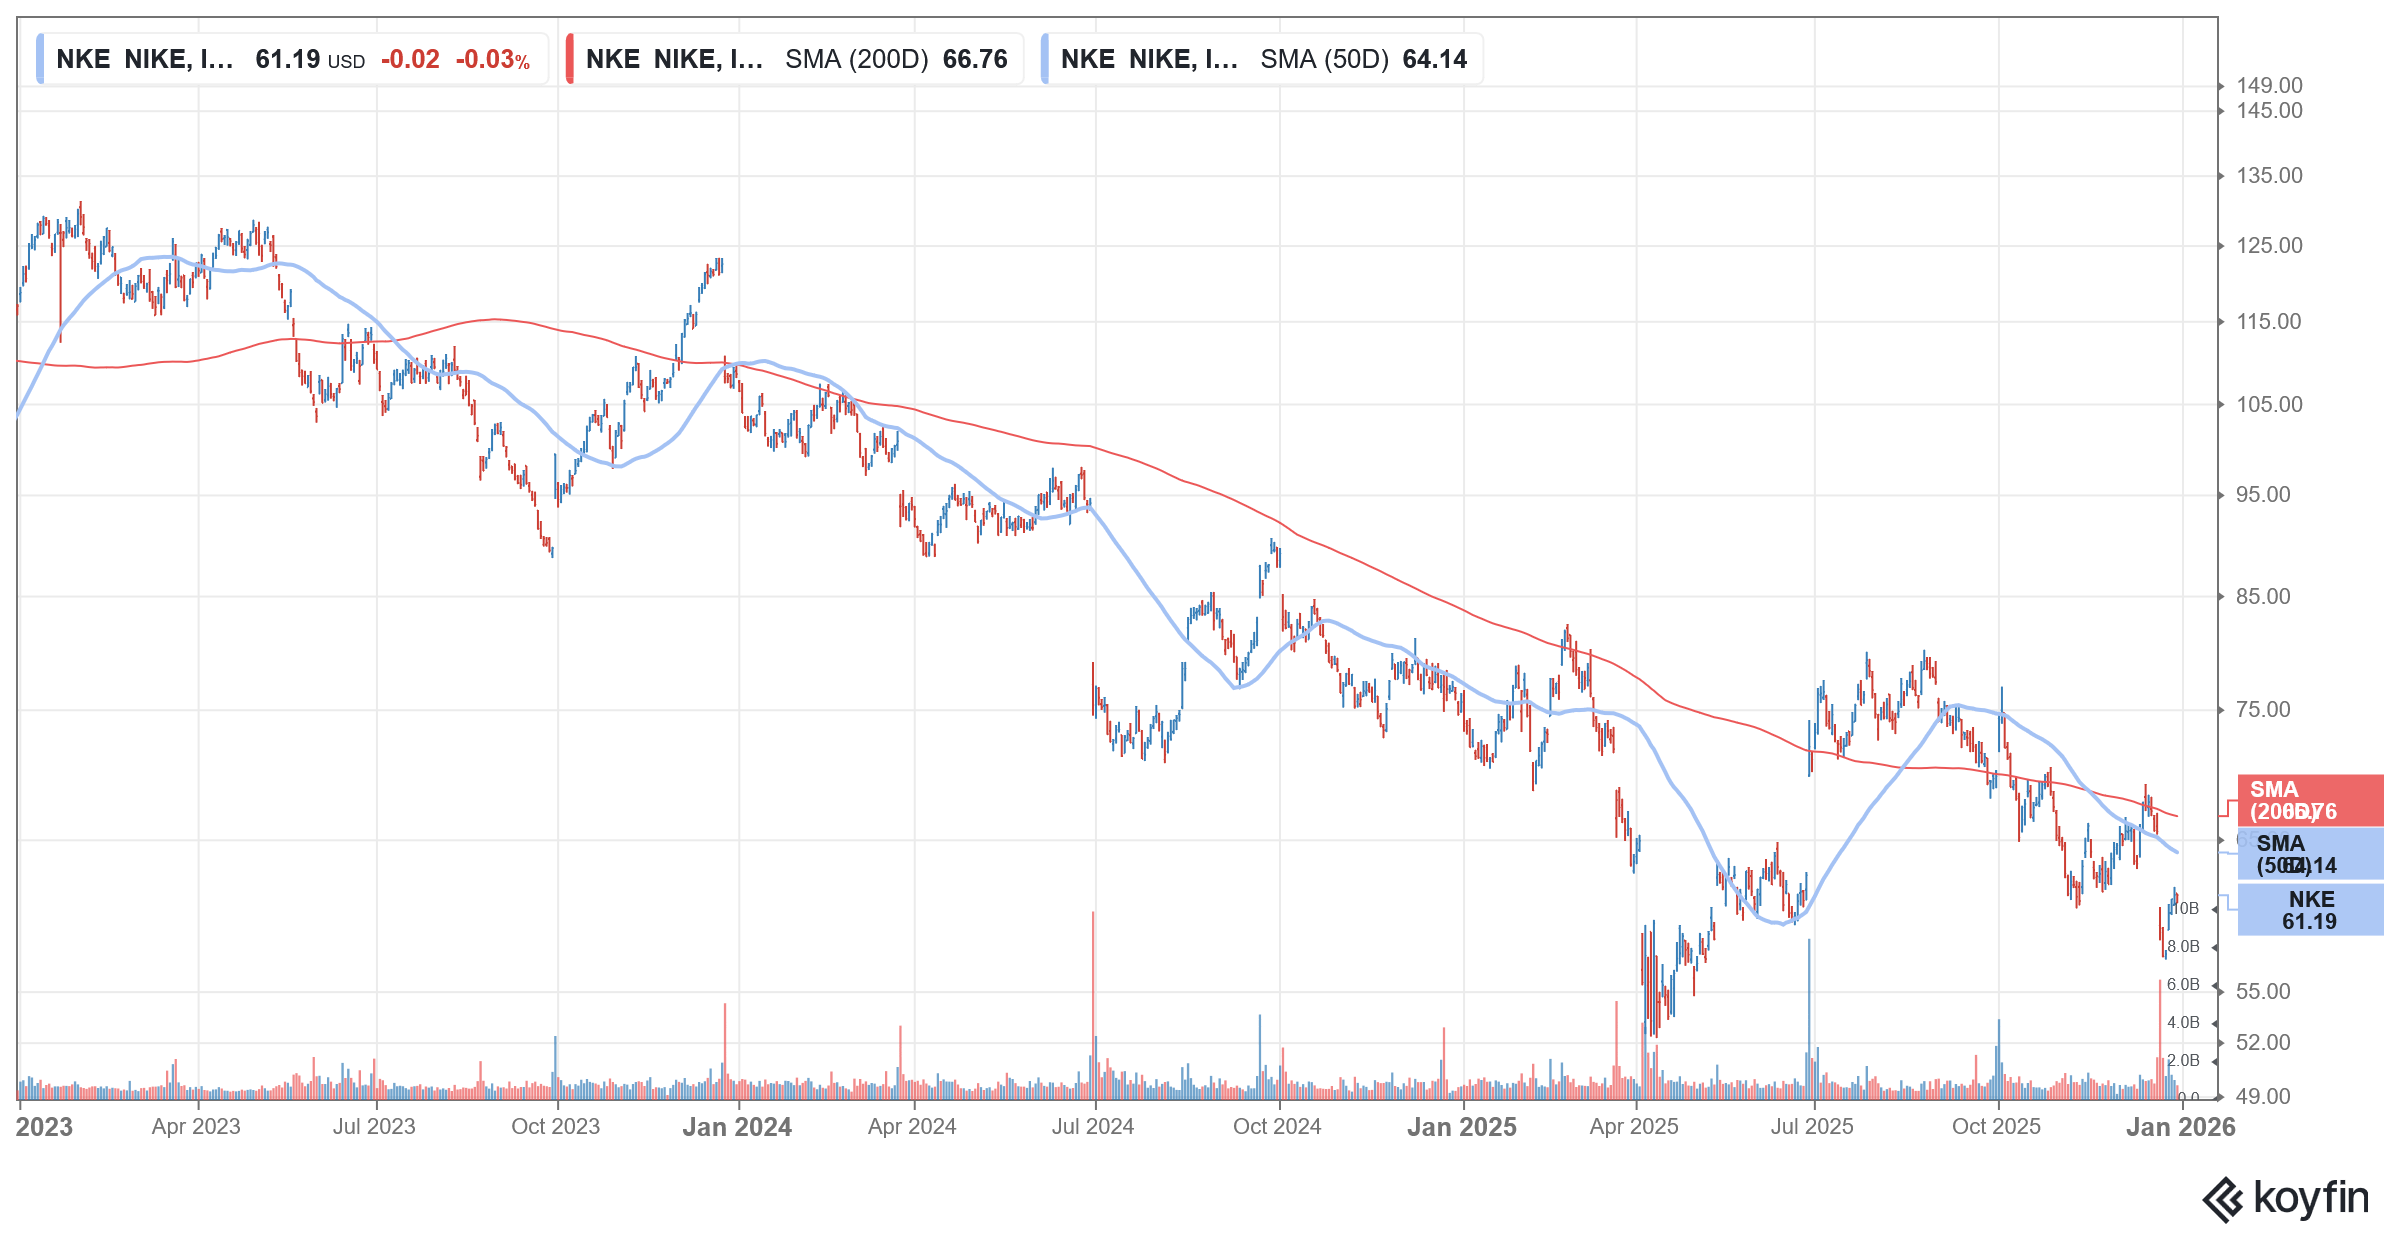Click the blue color bar on SMA (50D) legend
The image size is (2400, 1240).
pos(1048,58)
